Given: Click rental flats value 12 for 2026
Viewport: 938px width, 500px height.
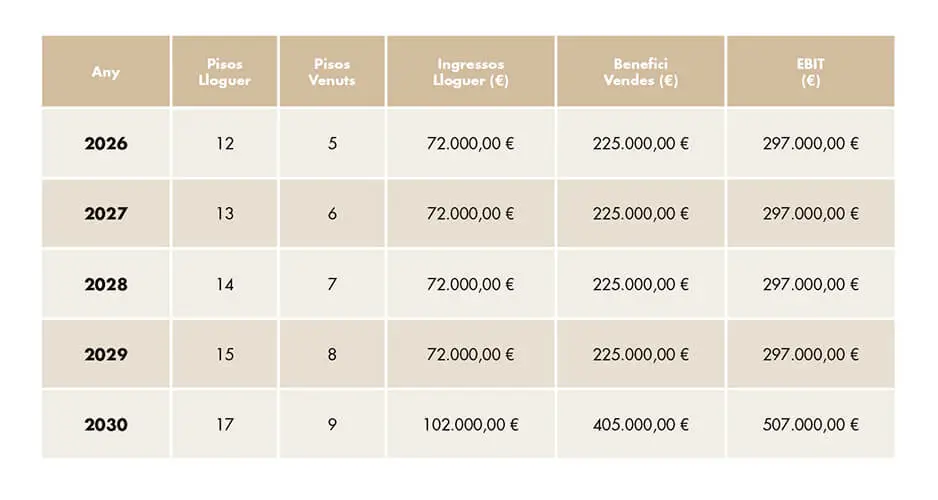Looking at the screenshot, I should 224,144.
